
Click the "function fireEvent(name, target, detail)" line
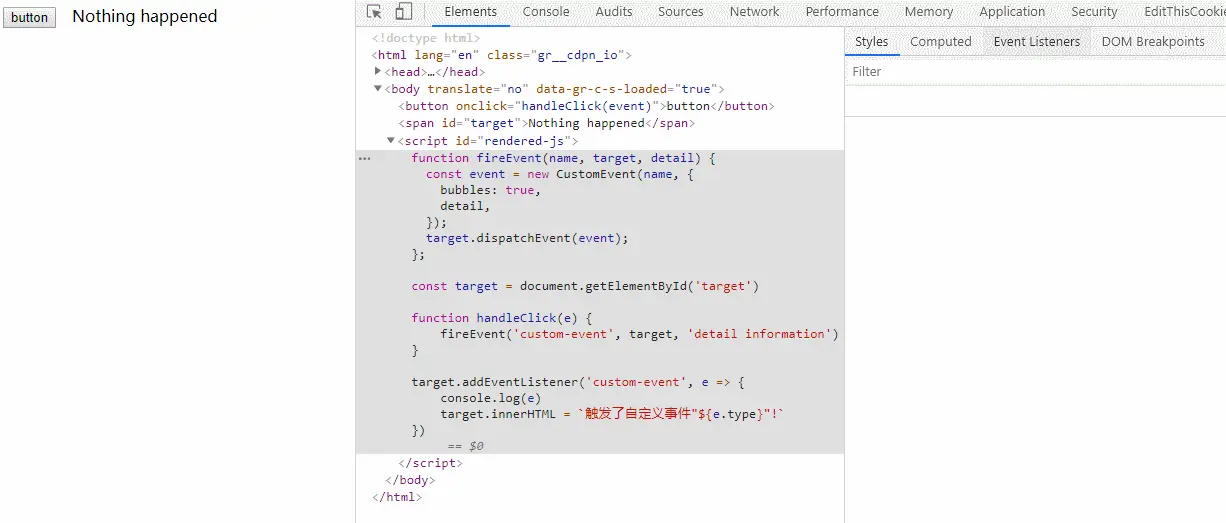click(564, 158)
